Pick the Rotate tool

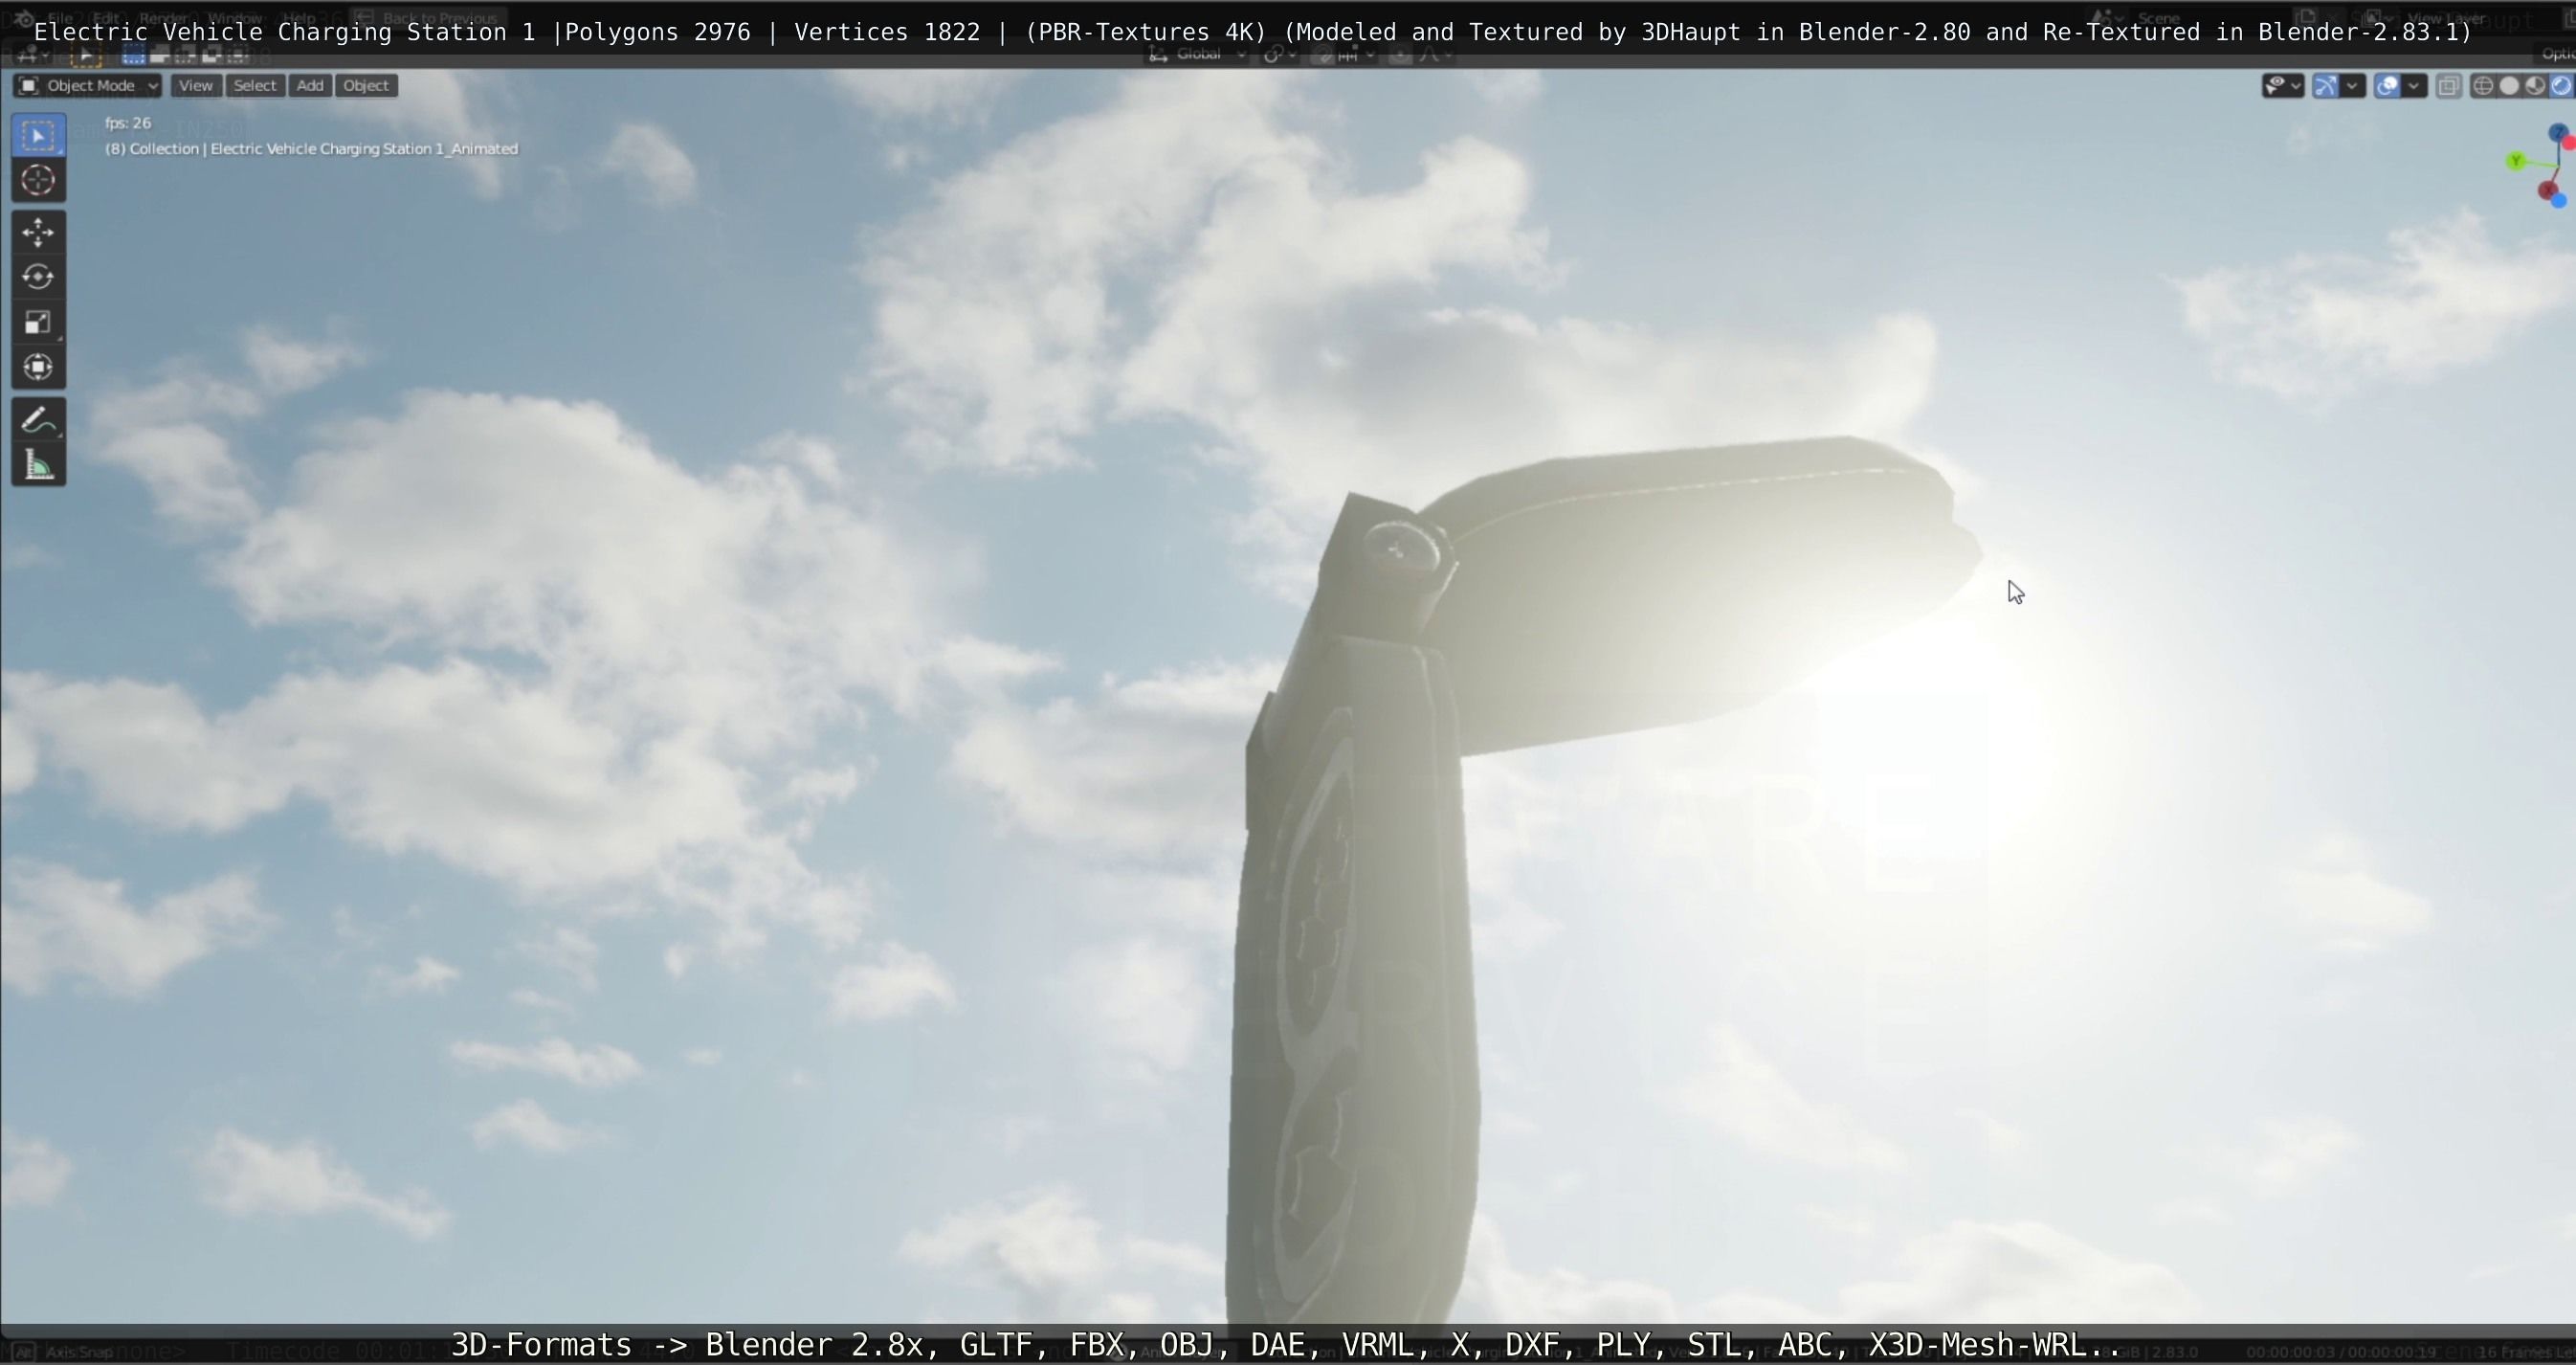(x=38, y=277)
